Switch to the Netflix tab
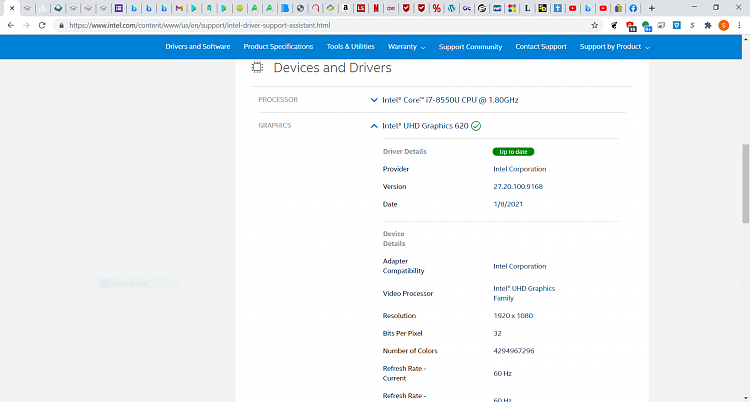750x402 pixels. tap(376, 8)
